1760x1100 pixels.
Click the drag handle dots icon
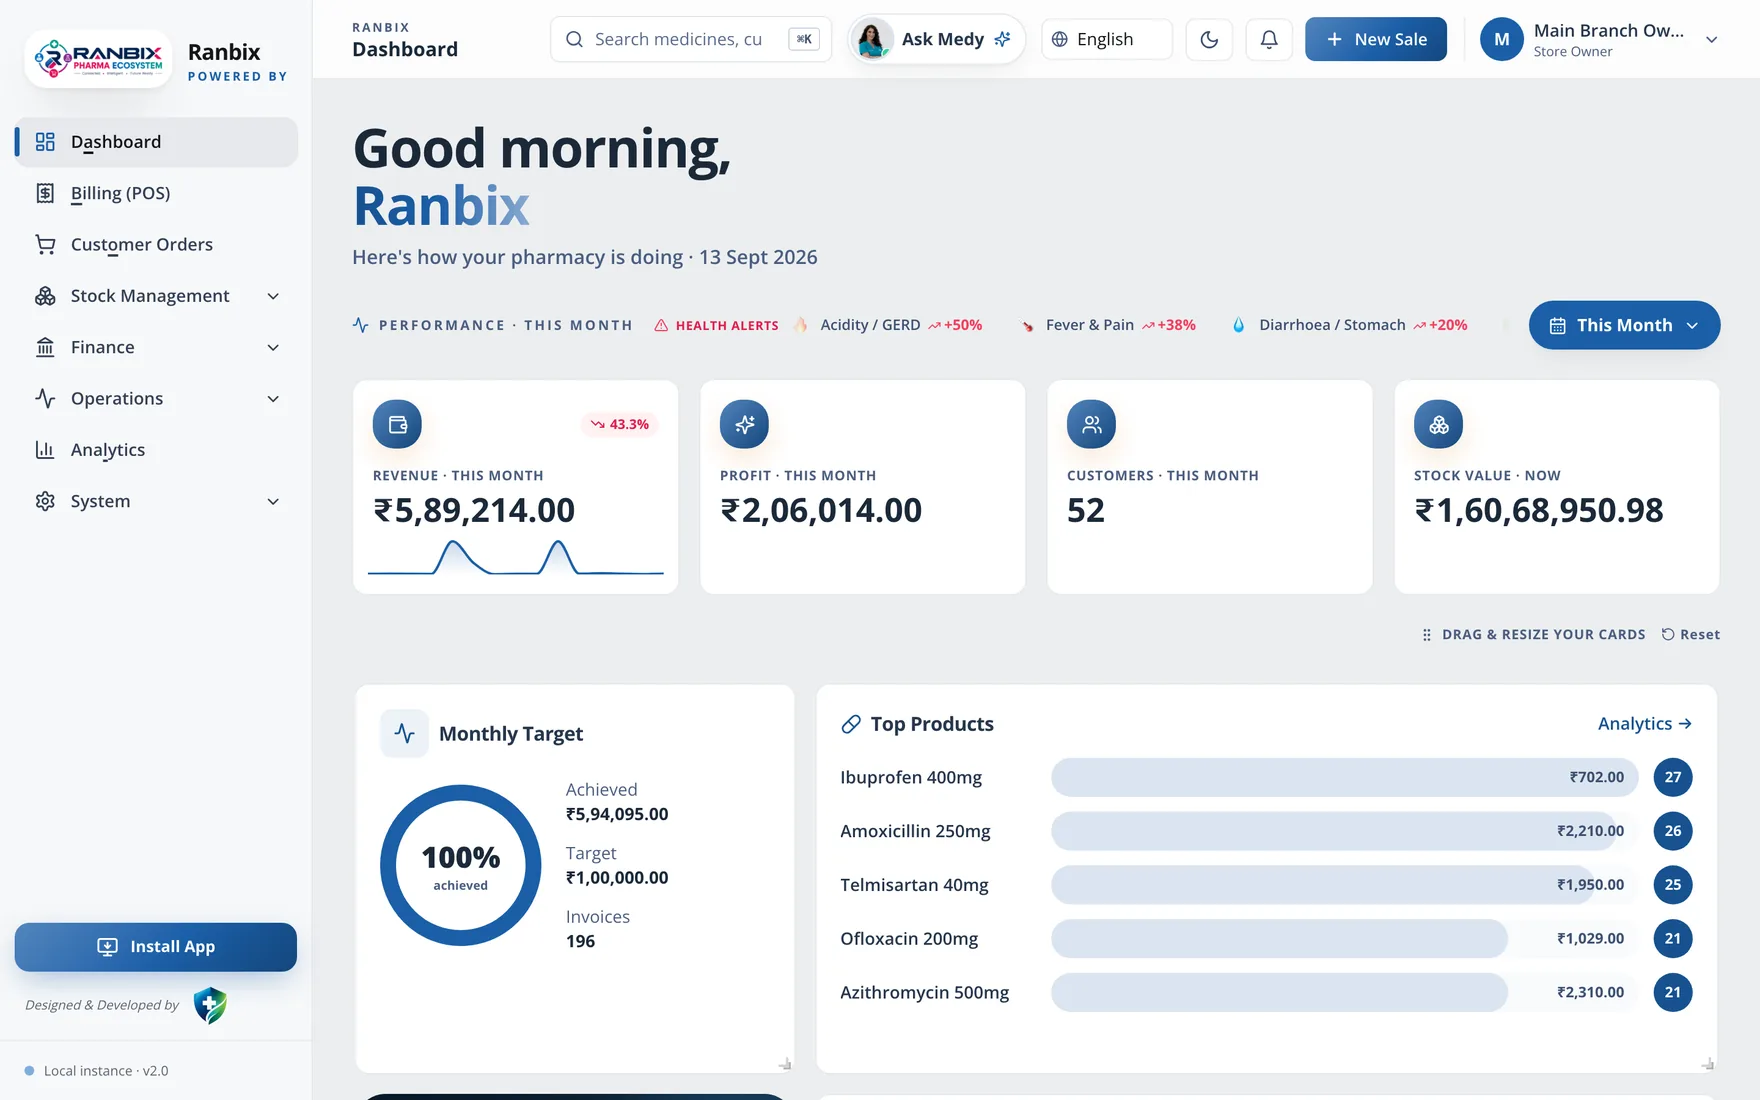(1427, 635)
